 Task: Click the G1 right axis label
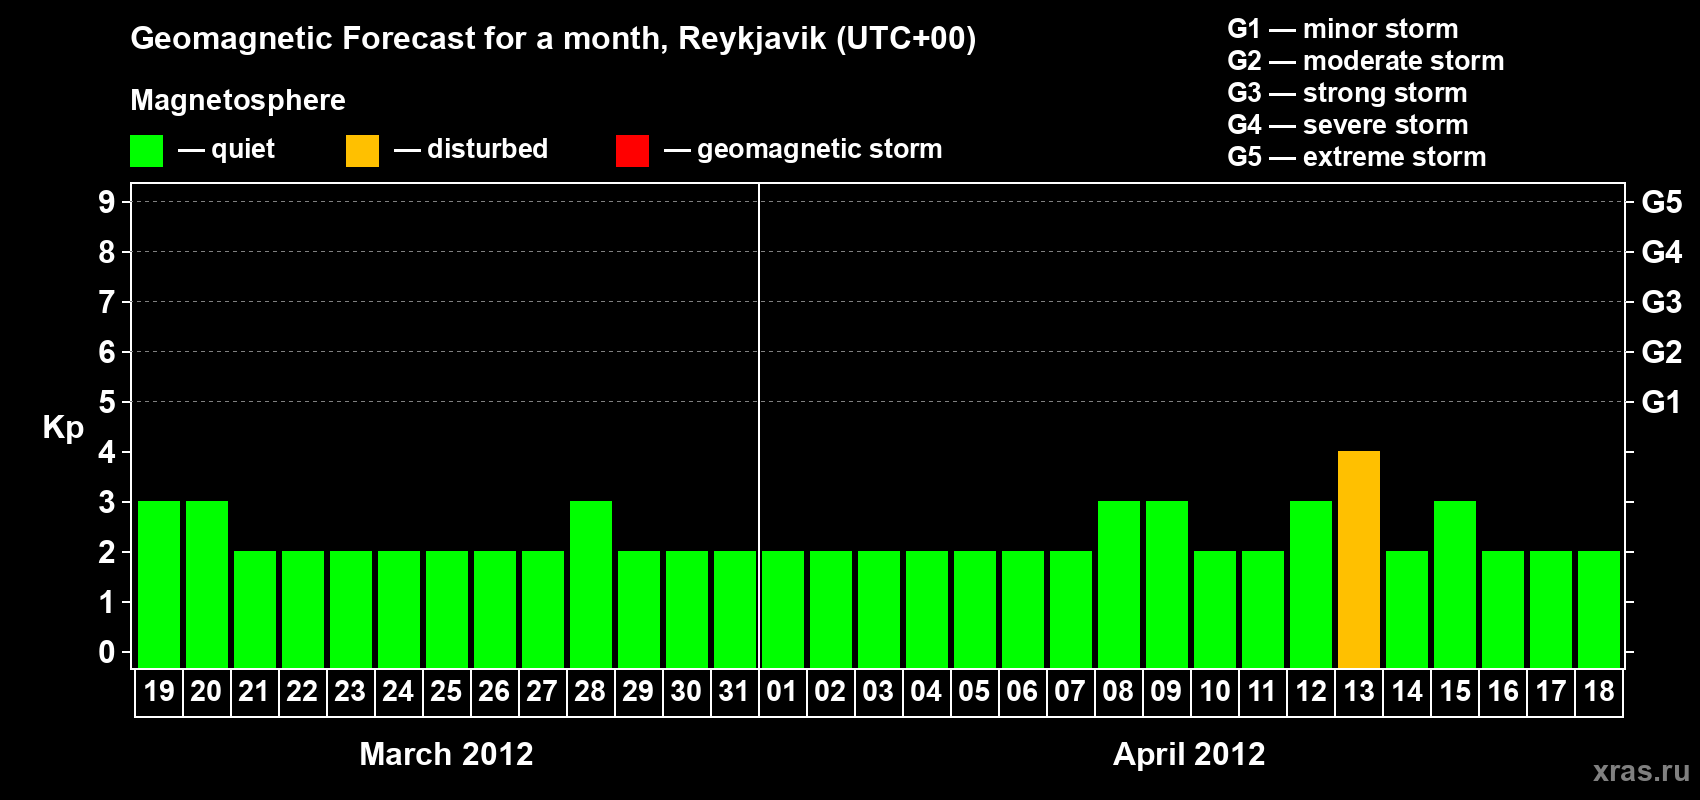[x=1661, y=402]
